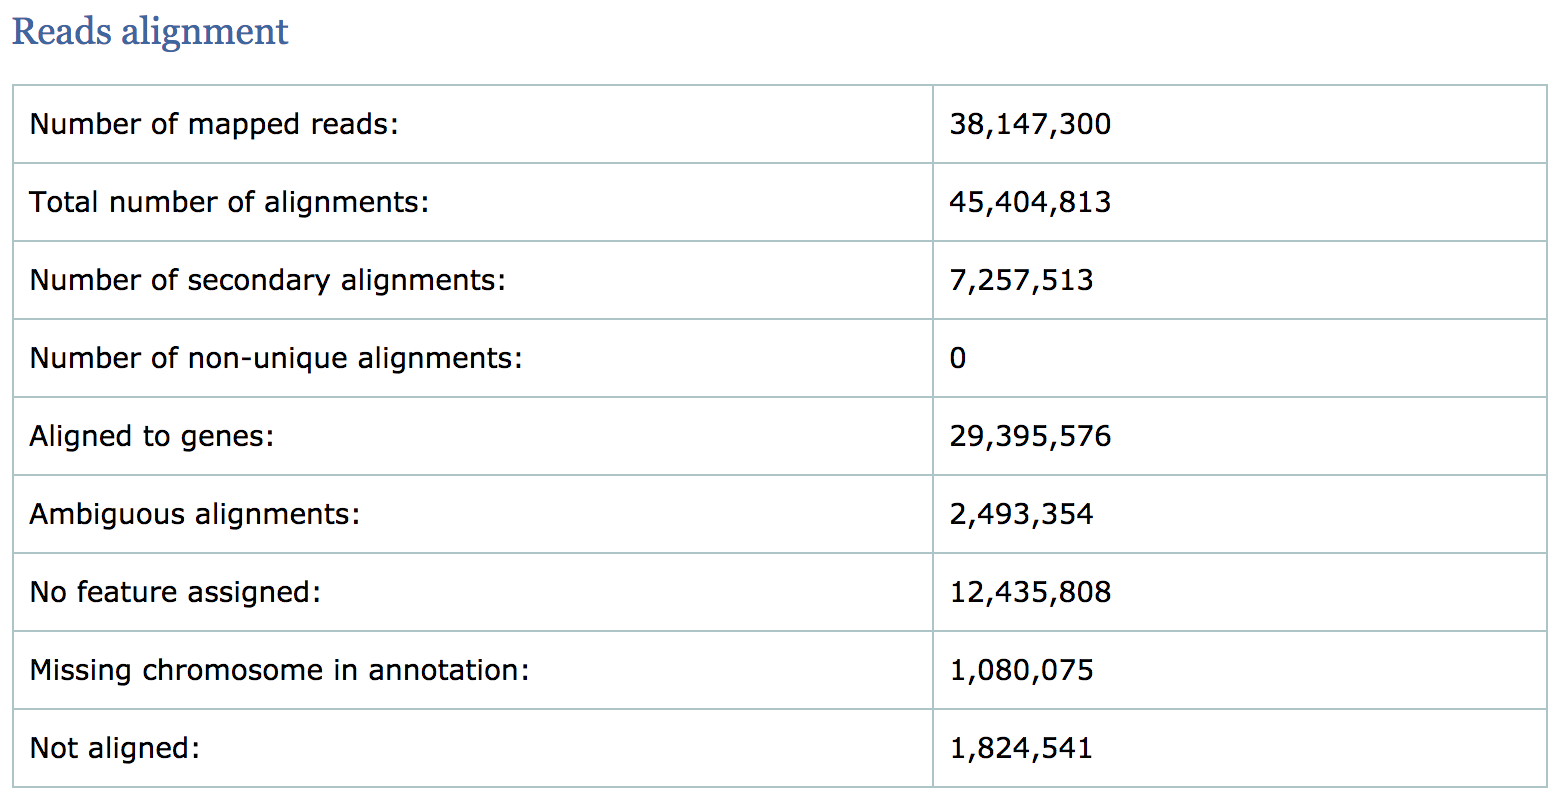Click the non-unique alignments value 0
The width and height of the screenshot is (1568, 810).
pos(958,358)
